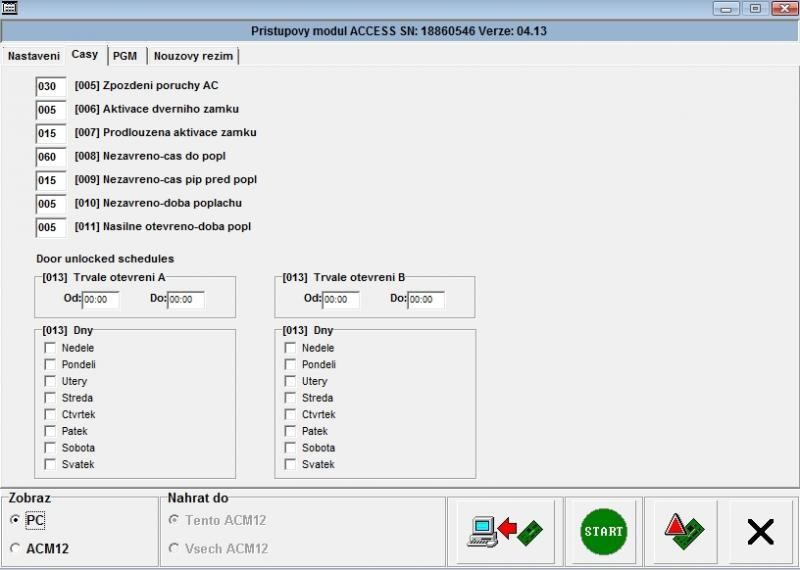Viewport: 800px width, 570px height.
Task: Enable Nedele checkbox in schedule A days
Action: point(50,348)
